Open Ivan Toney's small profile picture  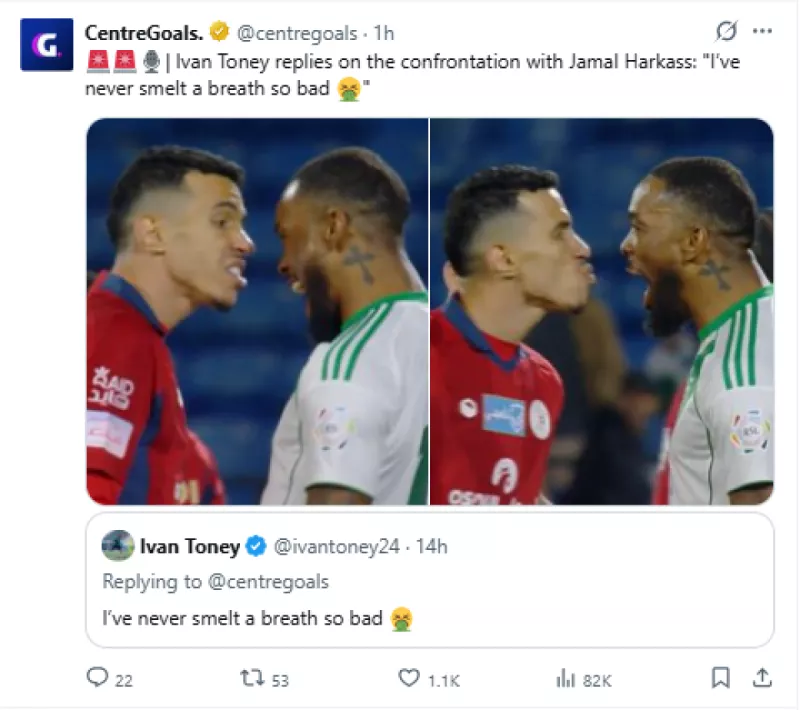coord(118,546)
